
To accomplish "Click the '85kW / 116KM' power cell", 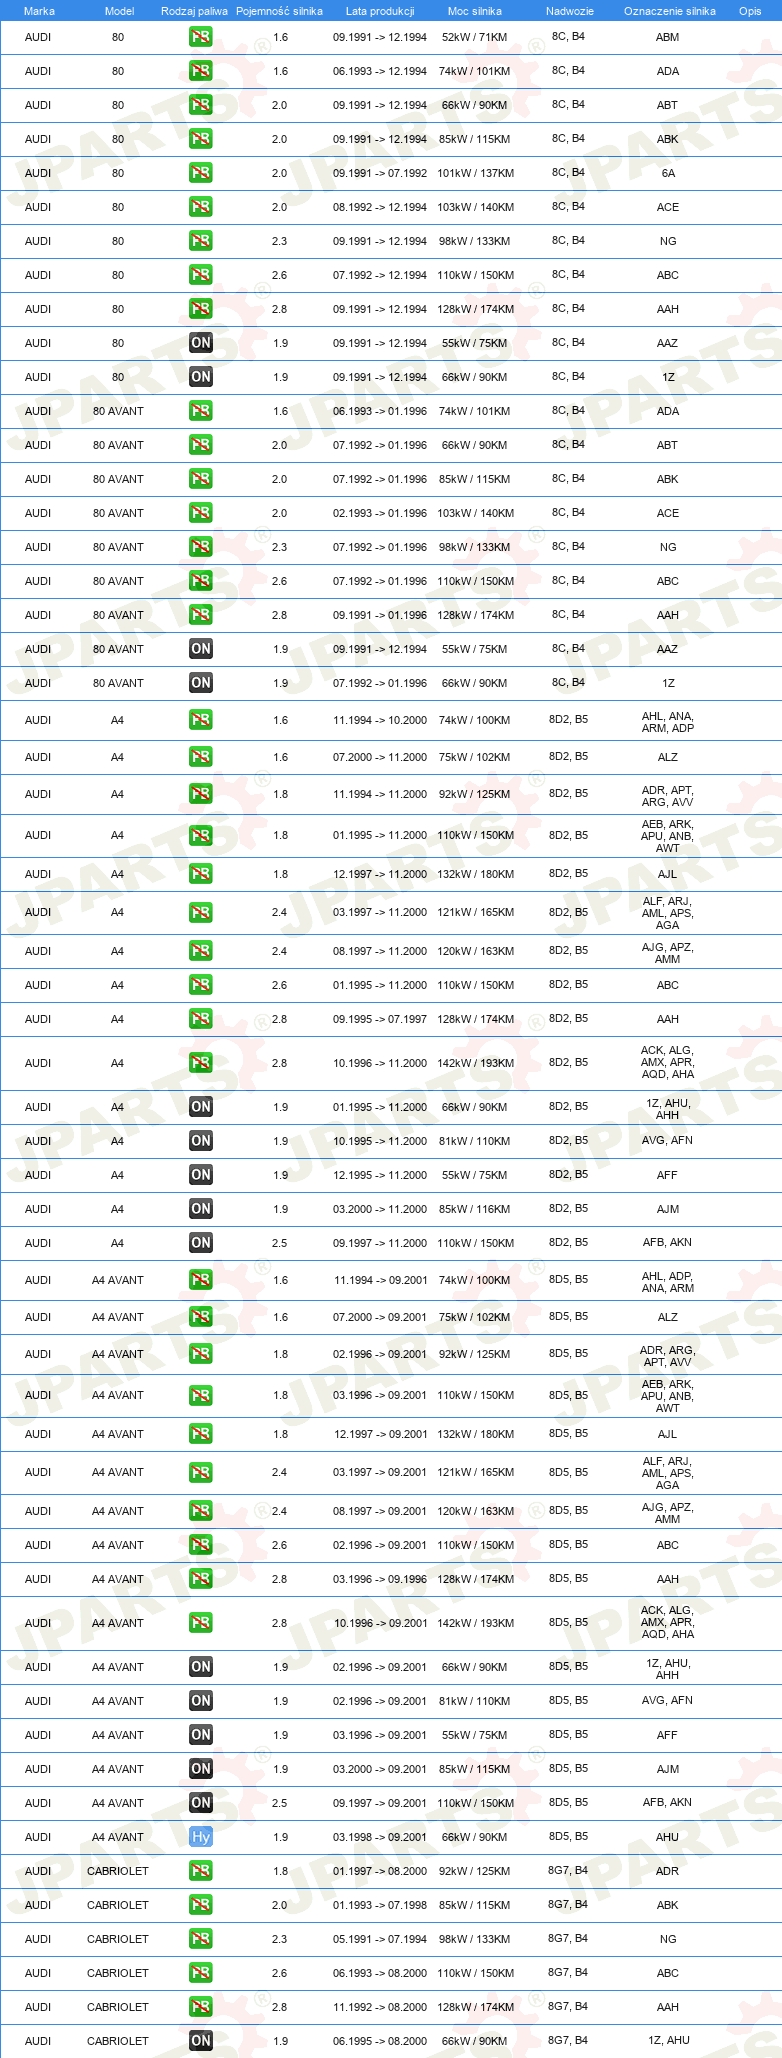I will tap(475, 1209).
